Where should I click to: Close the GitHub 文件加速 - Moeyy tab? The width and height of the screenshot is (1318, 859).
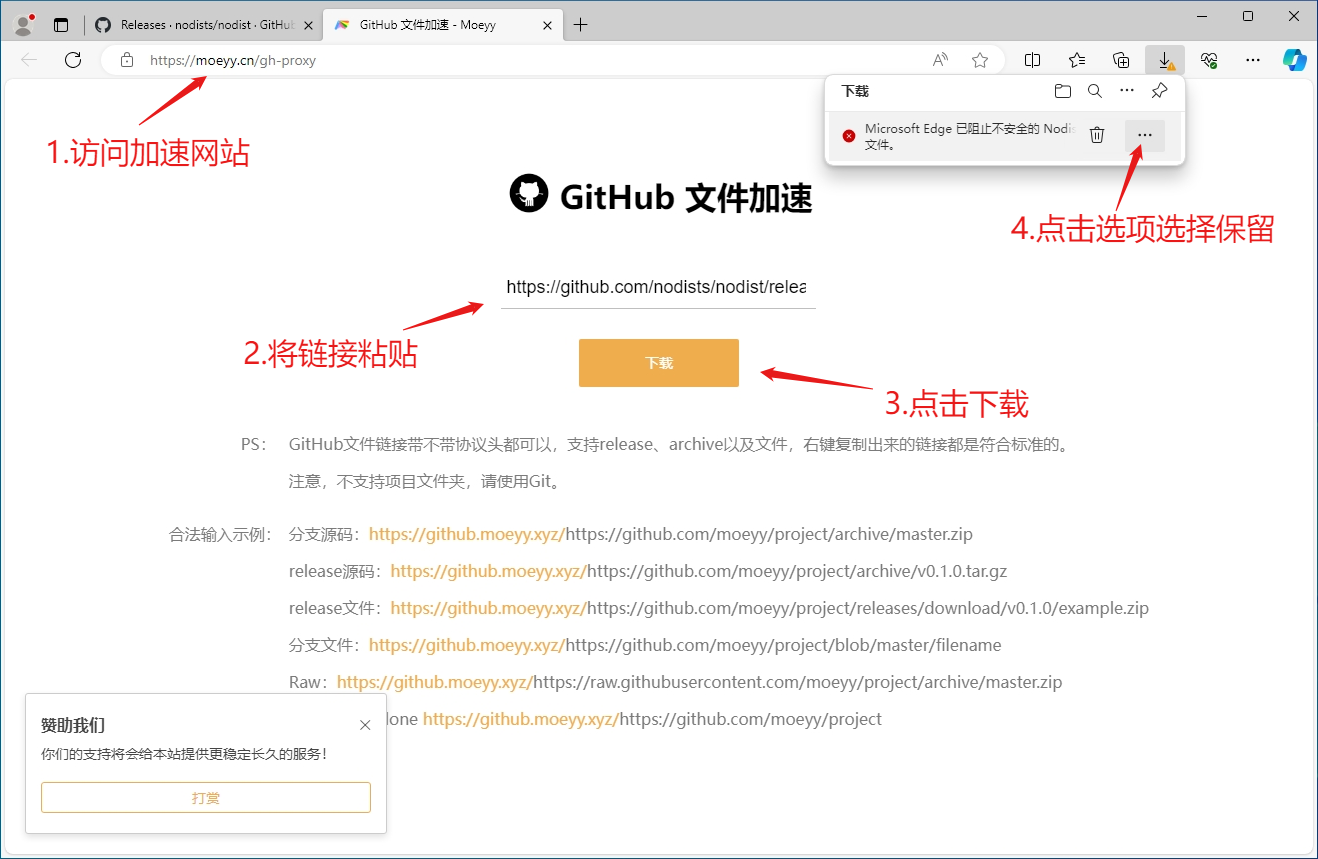(545, 25)
